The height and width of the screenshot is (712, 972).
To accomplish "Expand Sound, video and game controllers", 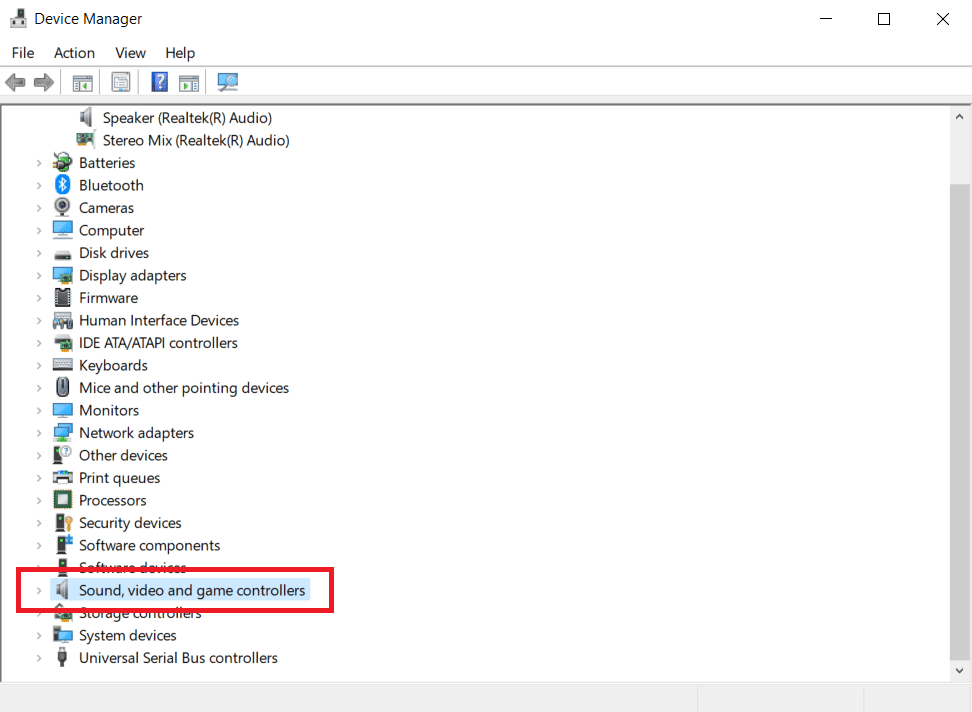I will [39, 591].
